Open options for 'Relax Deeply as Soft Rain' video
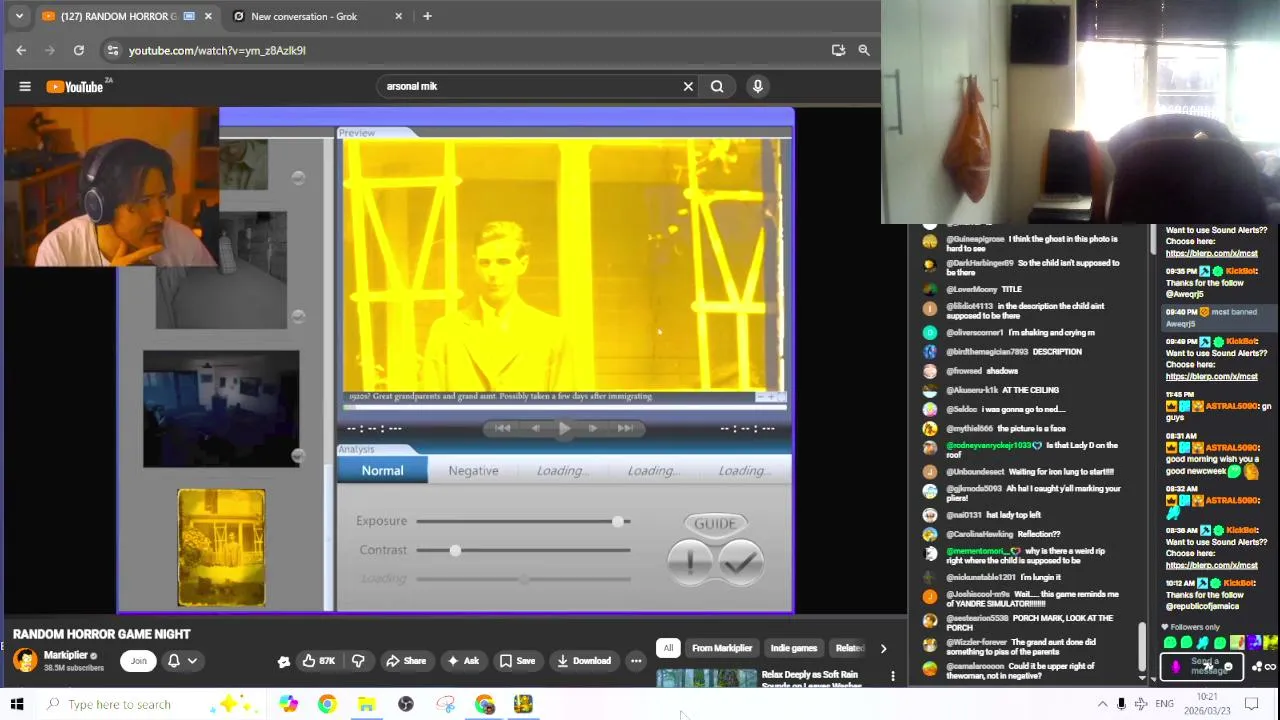 pos(893,676)
